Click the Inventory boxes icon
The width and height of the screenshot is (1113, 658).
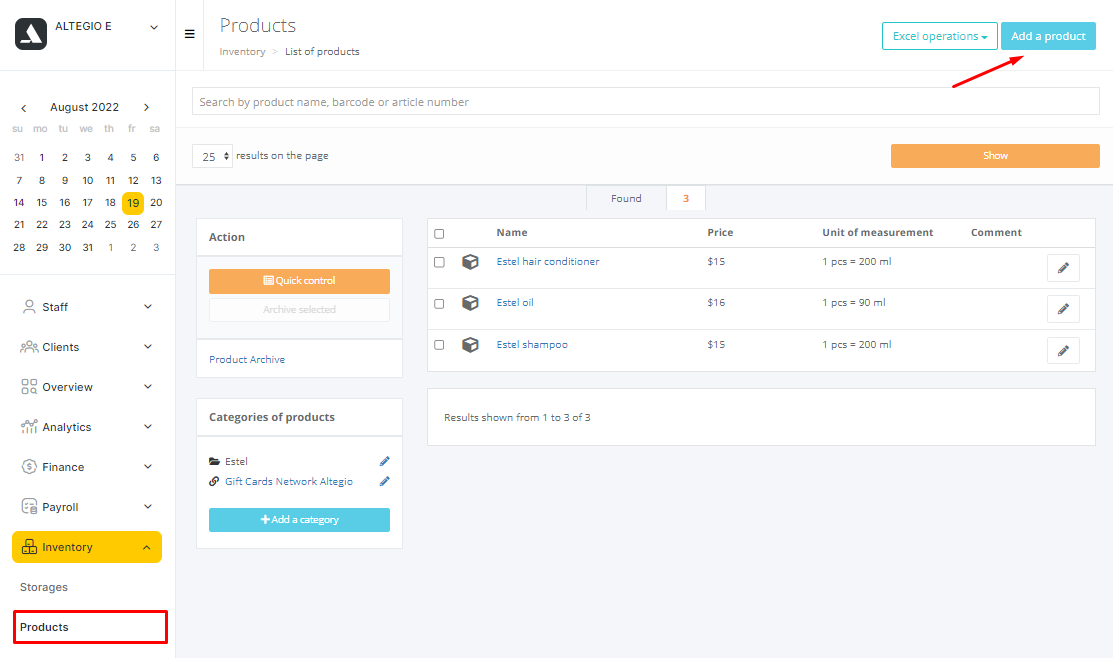(x=29, y=547)
